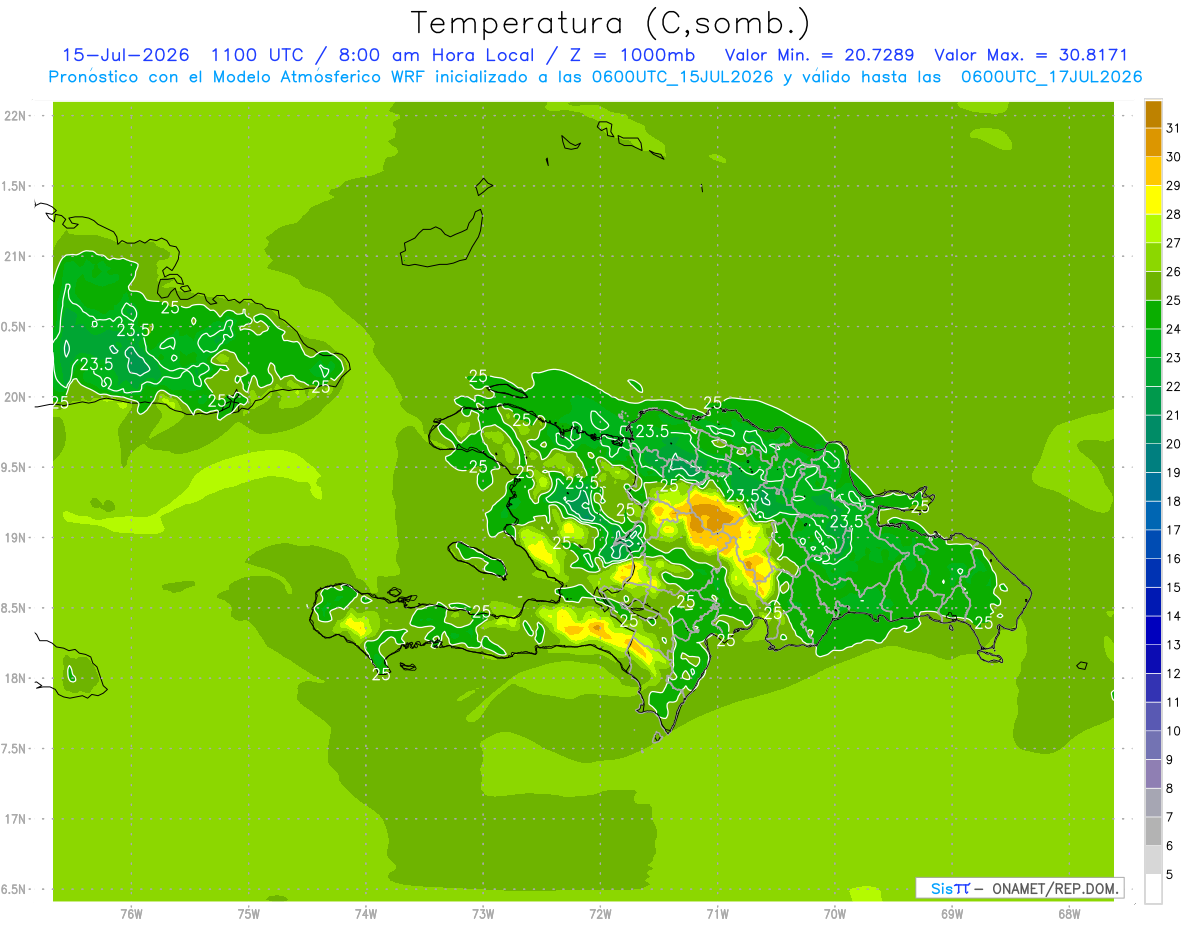The width and height of the screenshot is (1200, 927).
Task: Select the date text '15-Jul-2026'
Action: [126, 55]
